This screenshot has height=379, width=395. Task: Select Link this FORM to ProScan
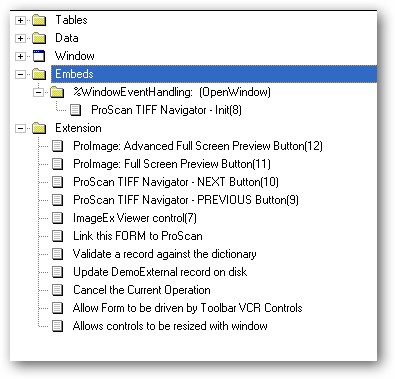point(138,236)
